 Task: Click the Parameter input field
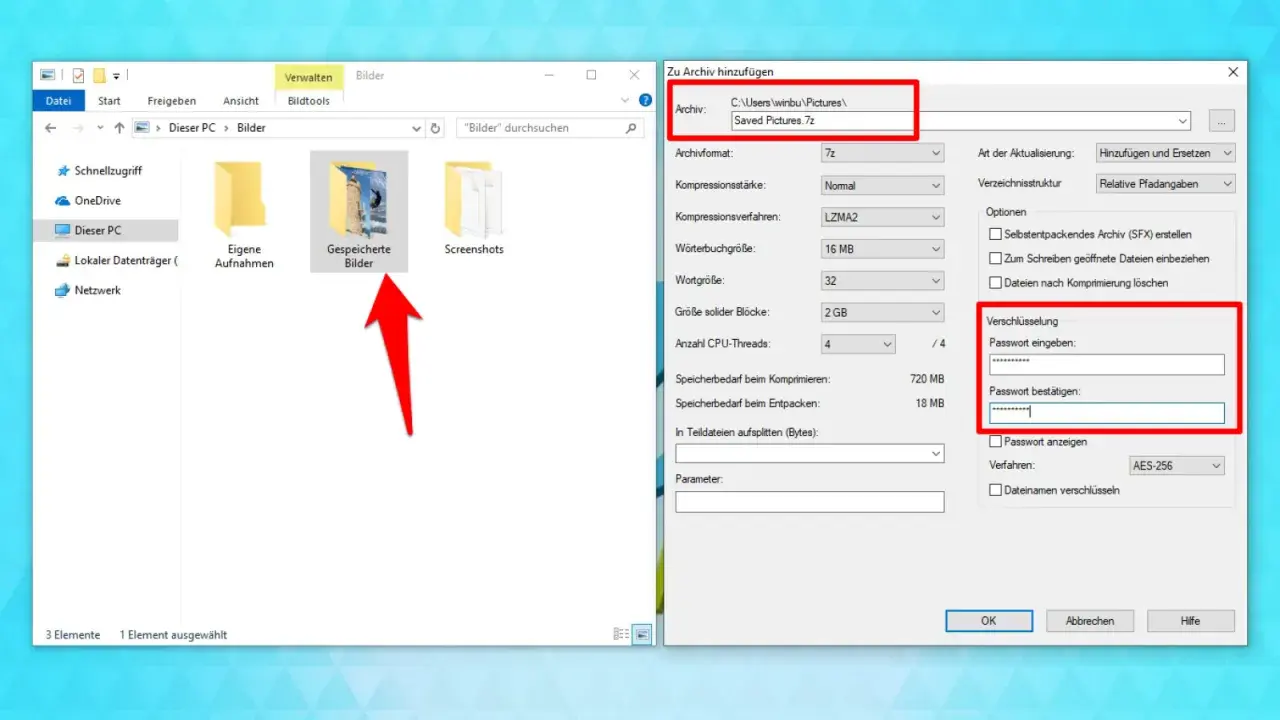[810, 501]
